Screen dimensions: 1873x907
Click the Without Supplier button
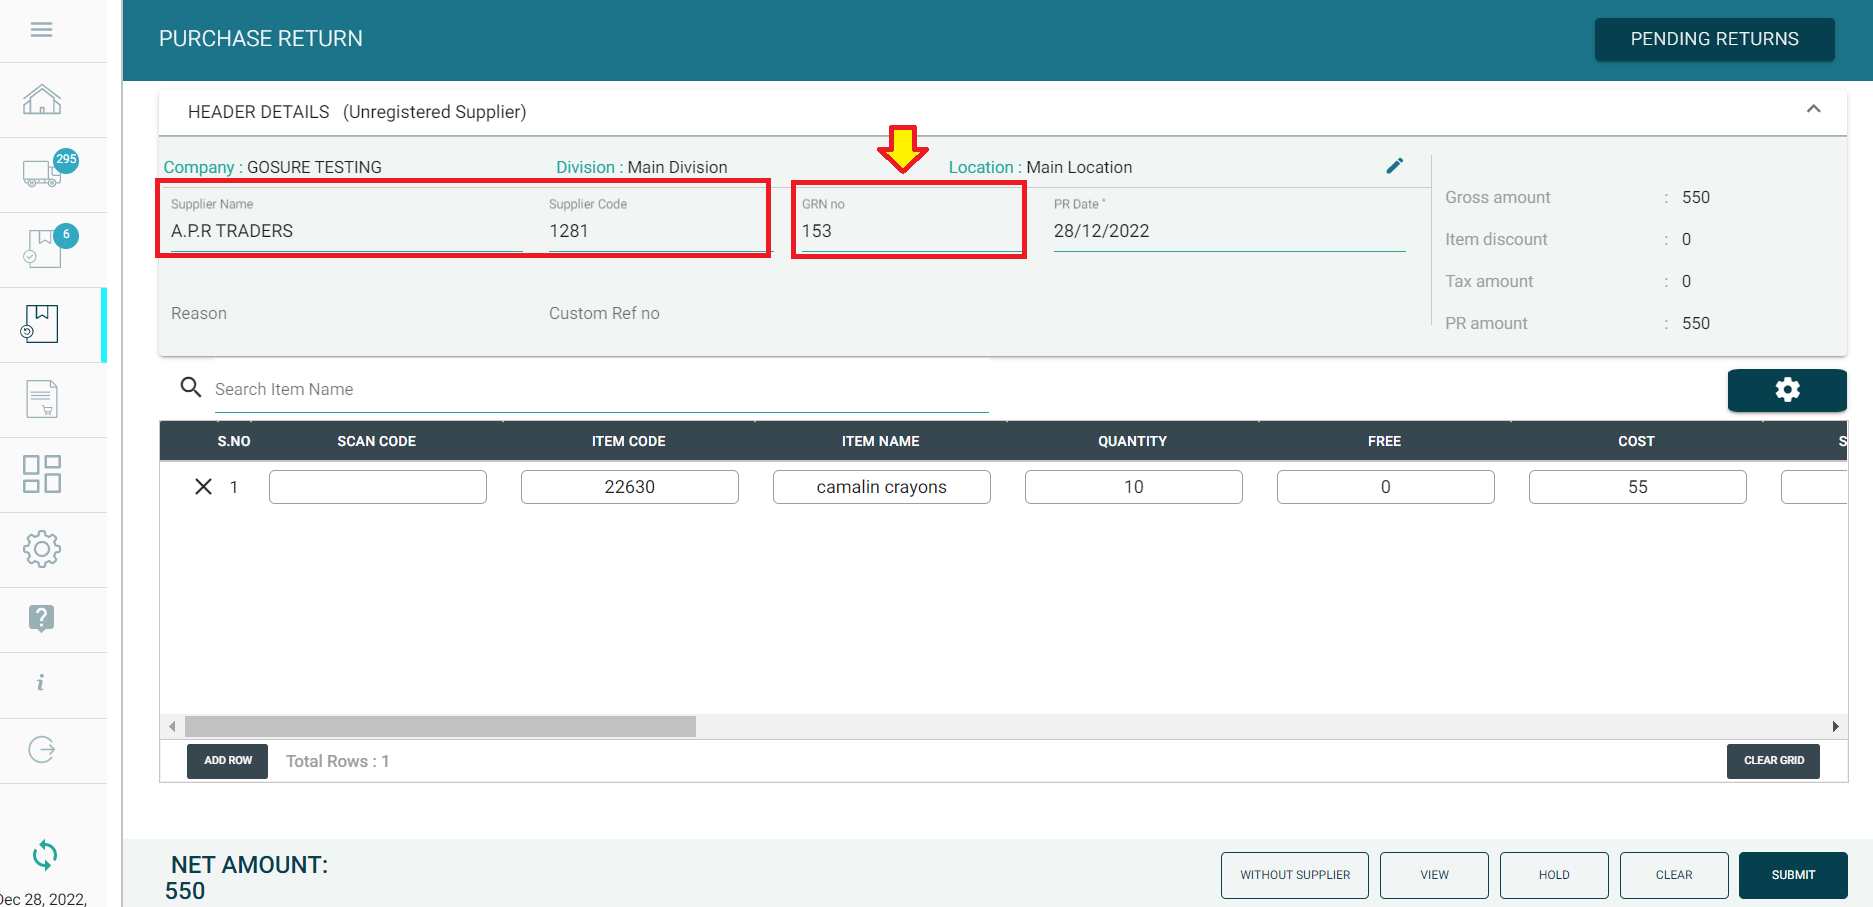coord(1295,875)
